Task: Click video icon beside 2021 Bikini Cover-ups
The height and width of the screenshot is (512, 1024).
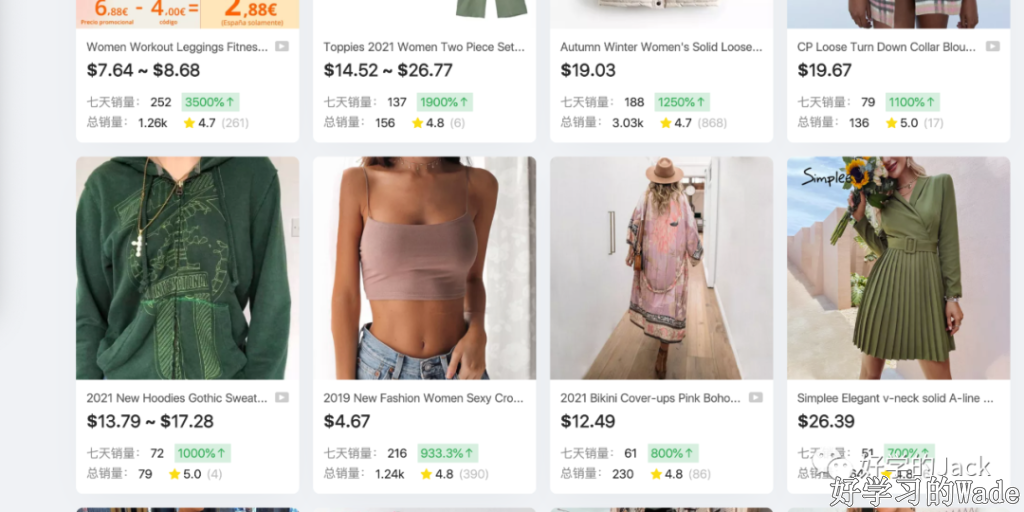Action: [756, 398]
